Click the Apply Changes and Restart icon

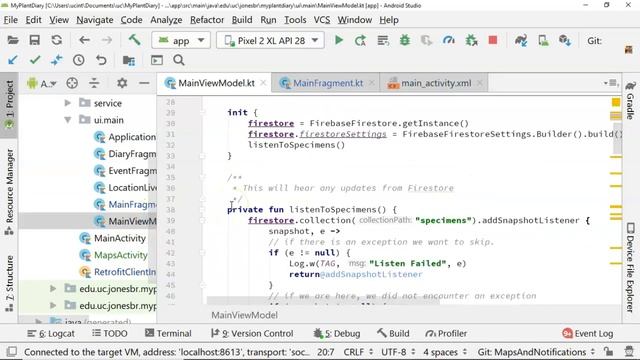tap(360, 40)
